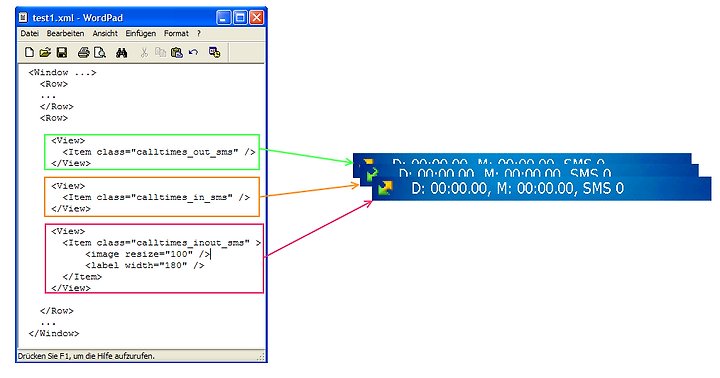Undo the last action with the Undo arrow
This screenshot has height=378, width=720.
(x=193, y=52)
